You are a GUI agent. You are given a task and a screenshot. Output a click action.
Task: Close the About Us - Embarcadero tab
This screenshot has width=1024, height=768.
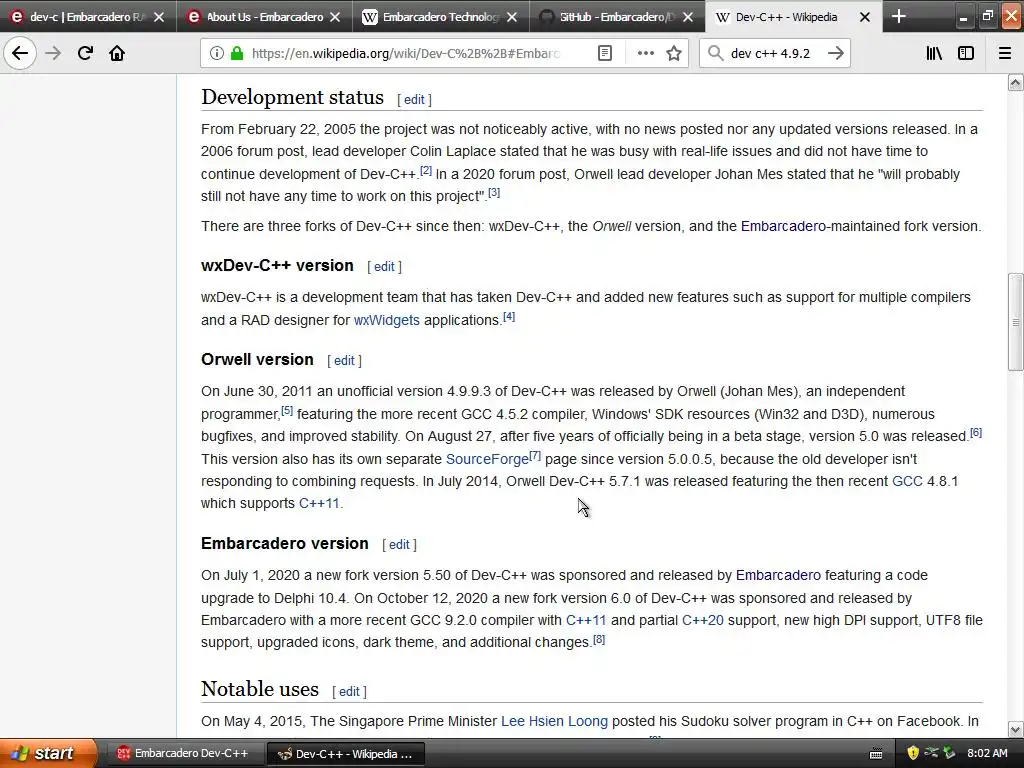(x=335, y=17)
